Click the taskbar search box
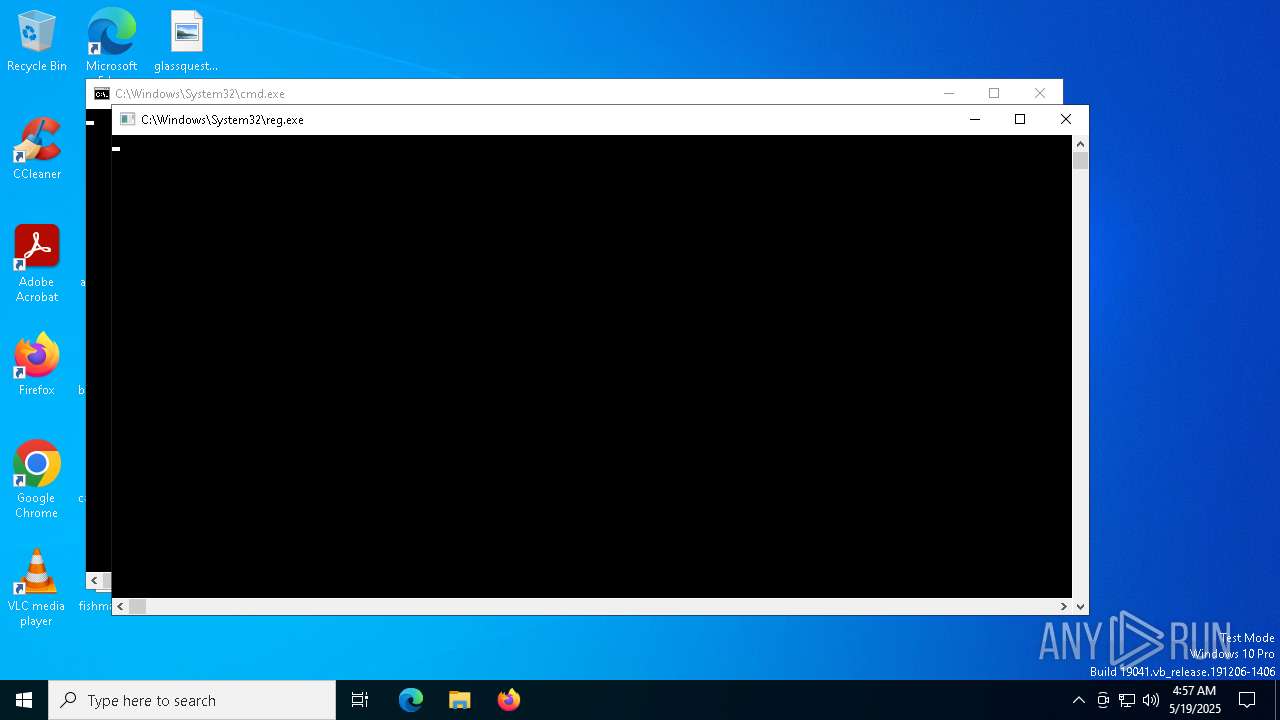This screenshot has height=720, width=1280. [192, 700]
